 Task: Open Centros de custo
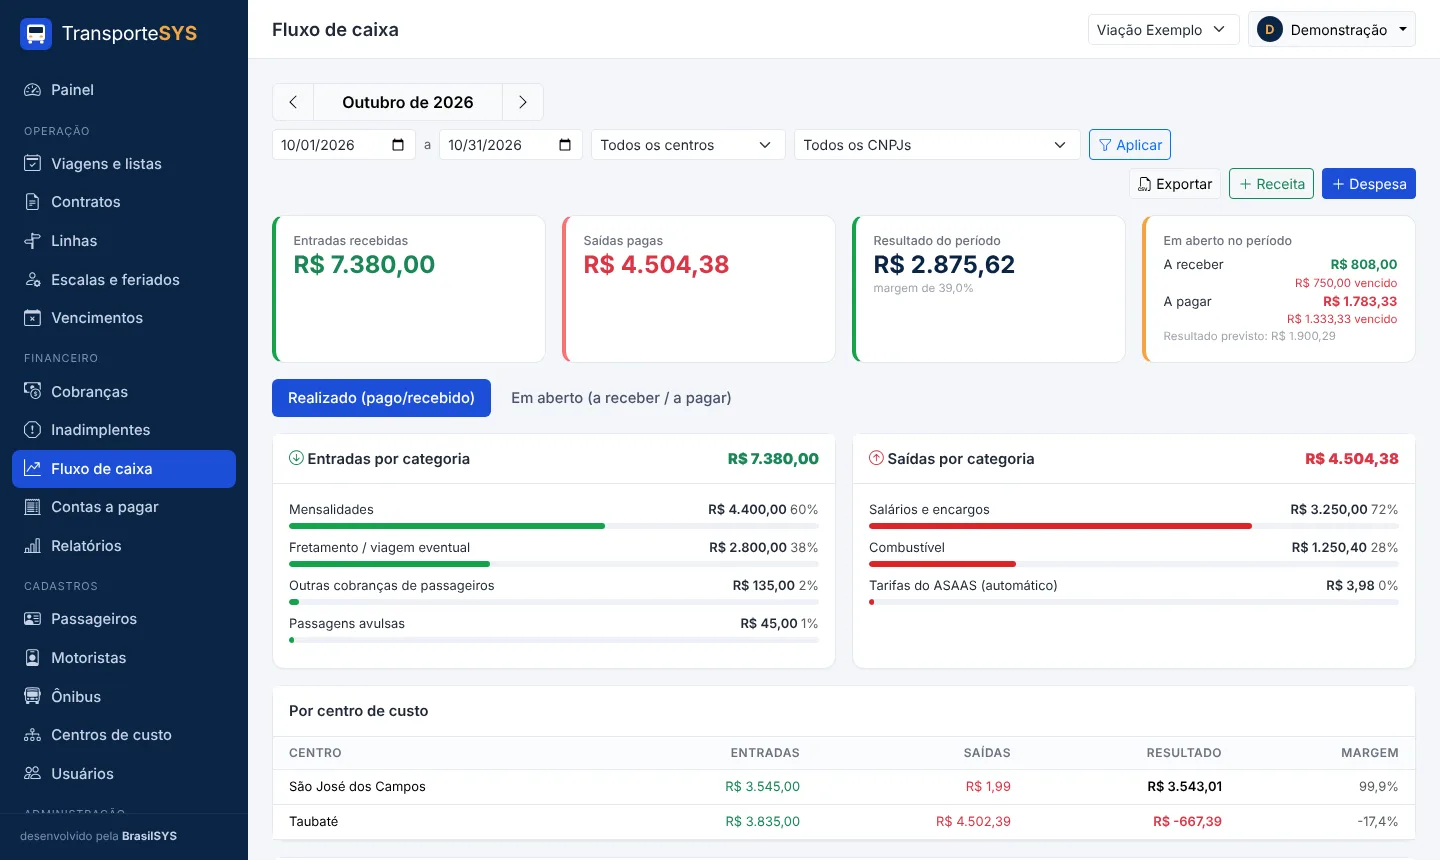[x=124, y=735]
